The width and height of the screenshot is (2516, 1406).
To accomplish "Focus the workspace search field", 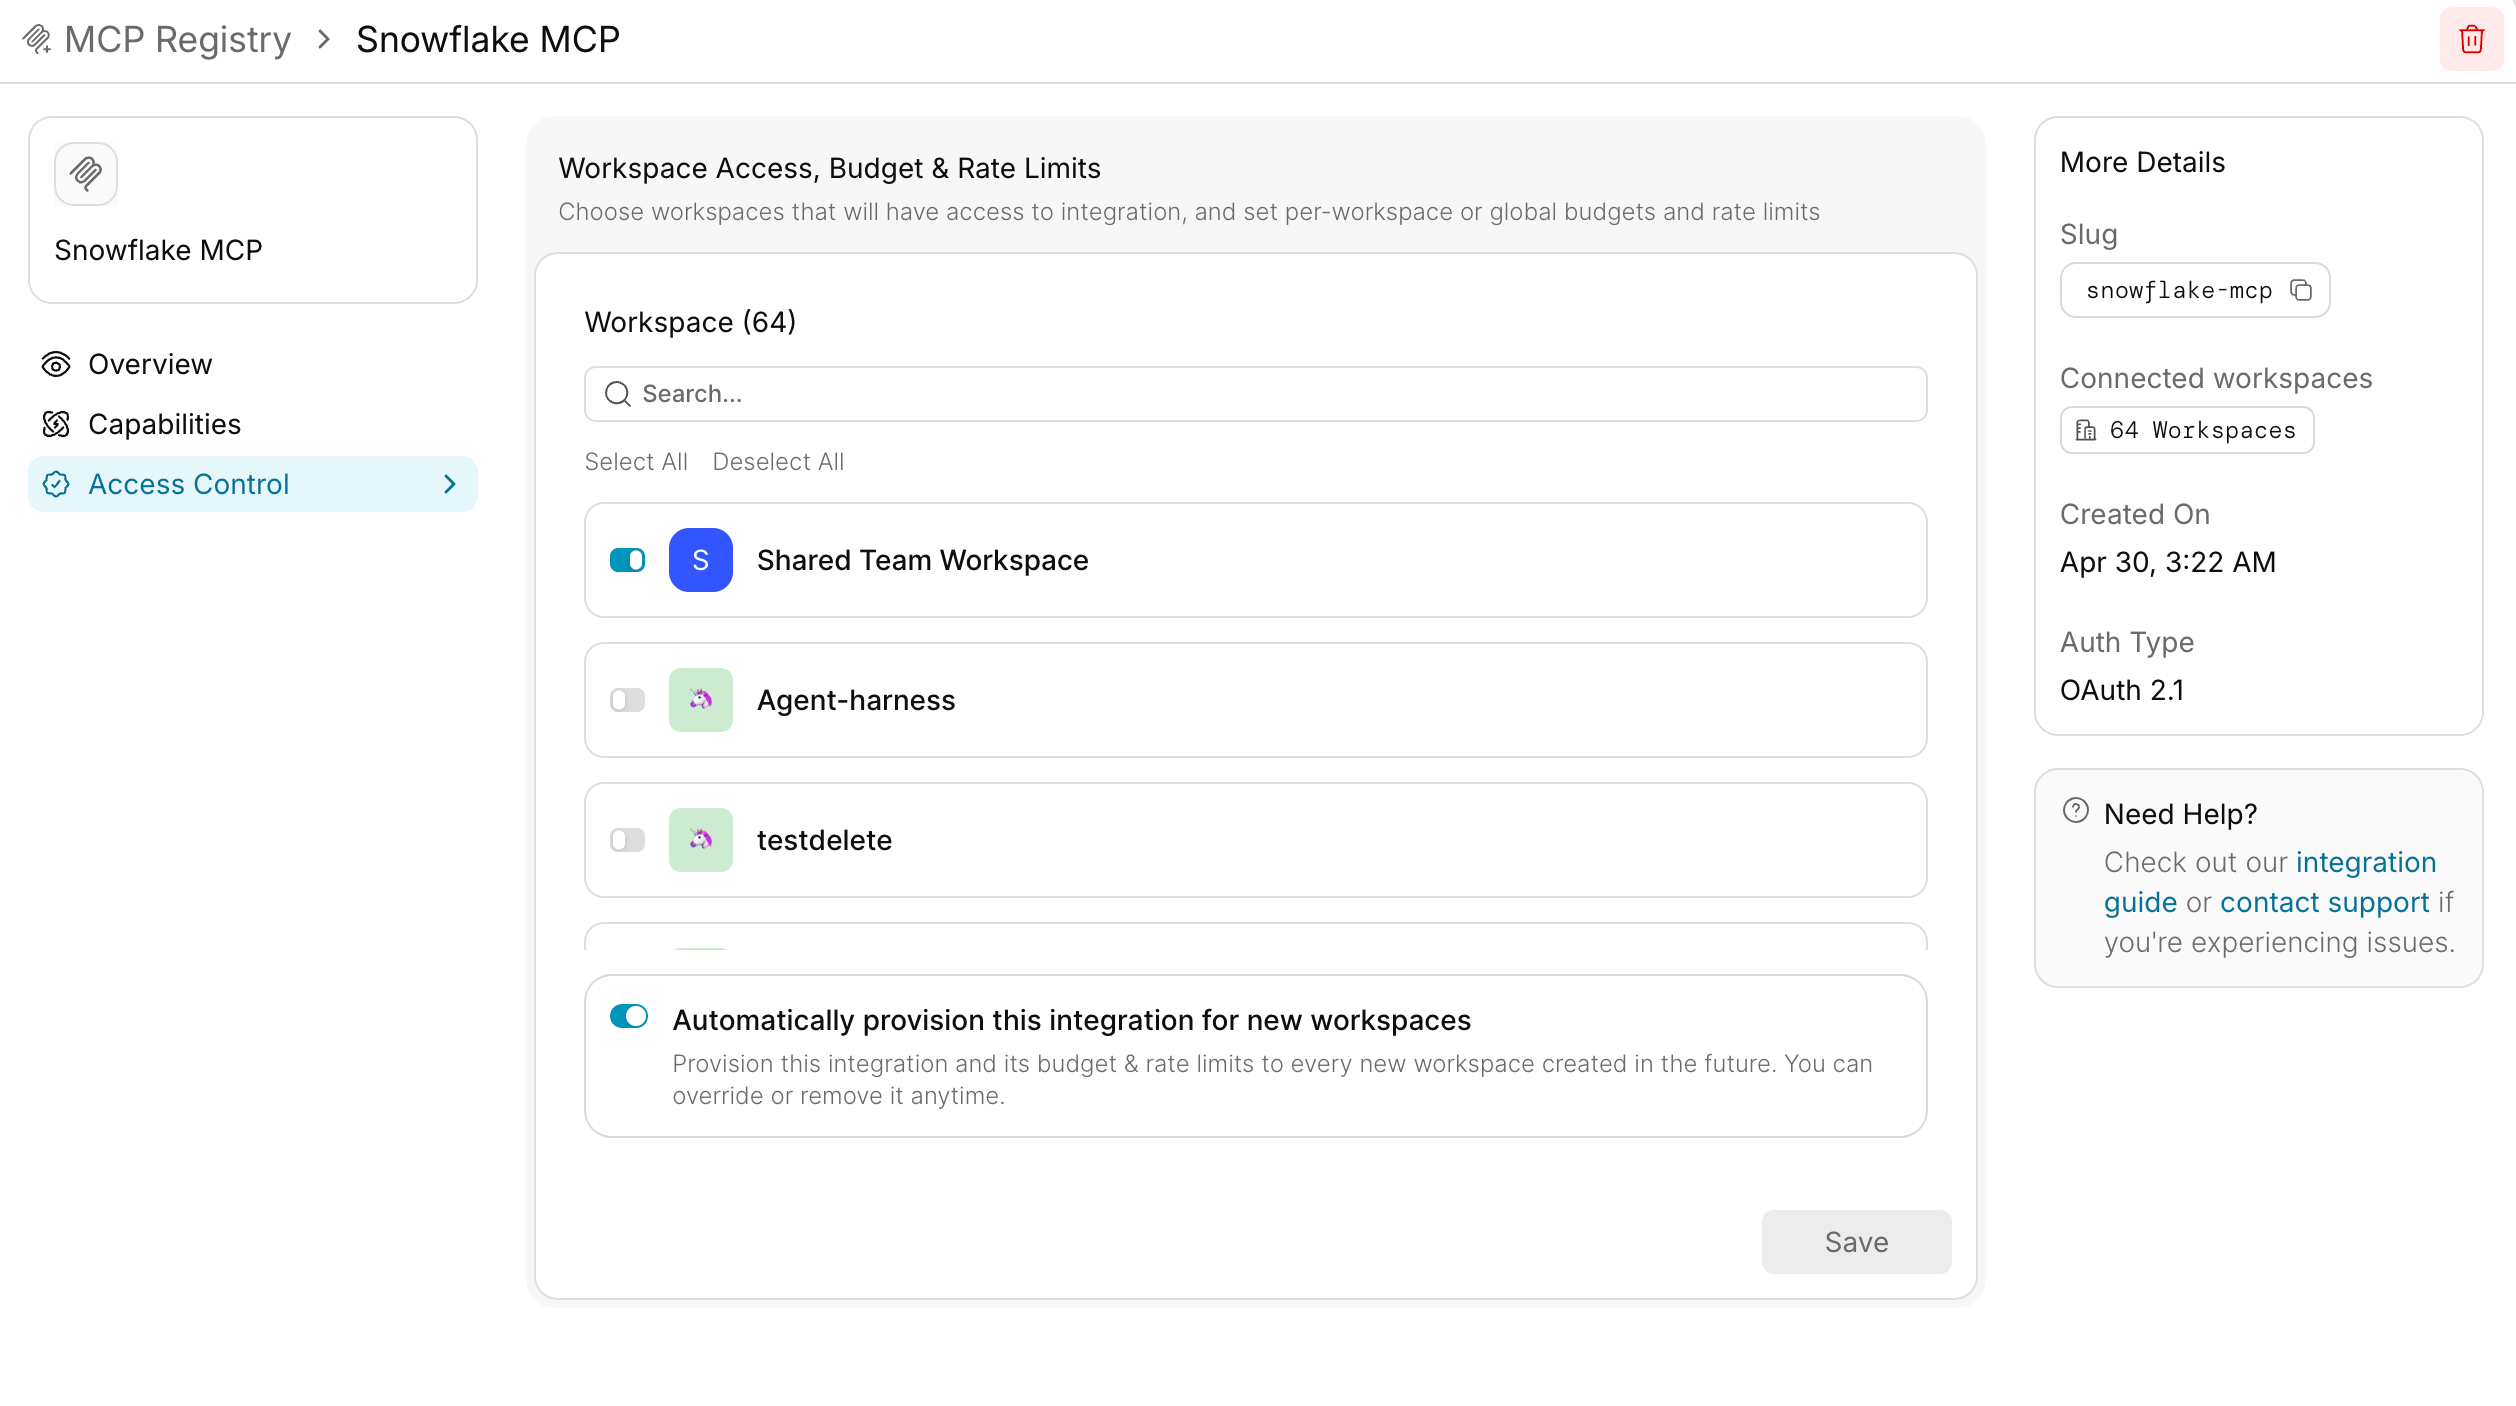I will [x=1255, y=394].
